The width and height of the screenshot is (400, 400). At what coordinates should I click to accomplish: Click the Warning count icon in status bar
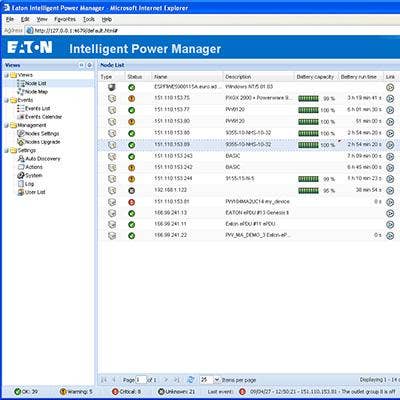click(x=63, y=391)
